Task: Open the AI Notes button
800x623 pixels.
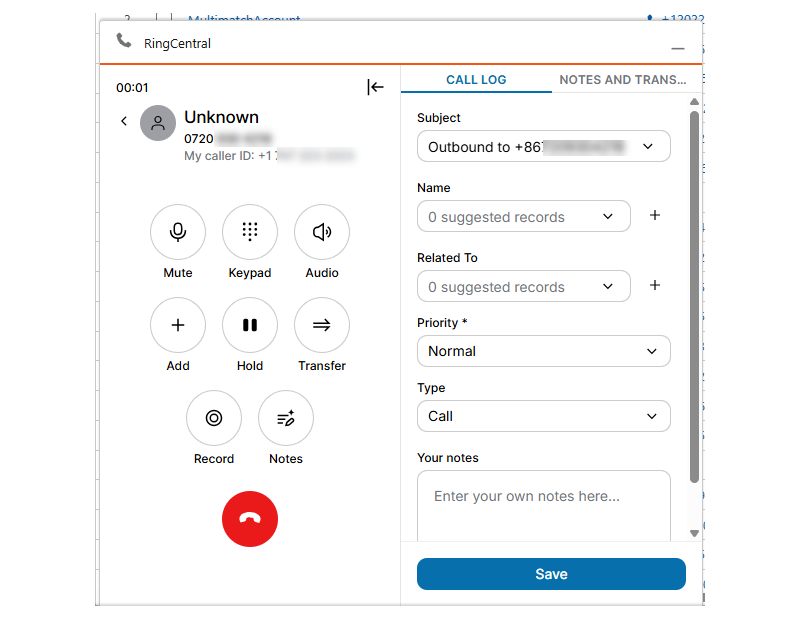Action: coord(286,418)
